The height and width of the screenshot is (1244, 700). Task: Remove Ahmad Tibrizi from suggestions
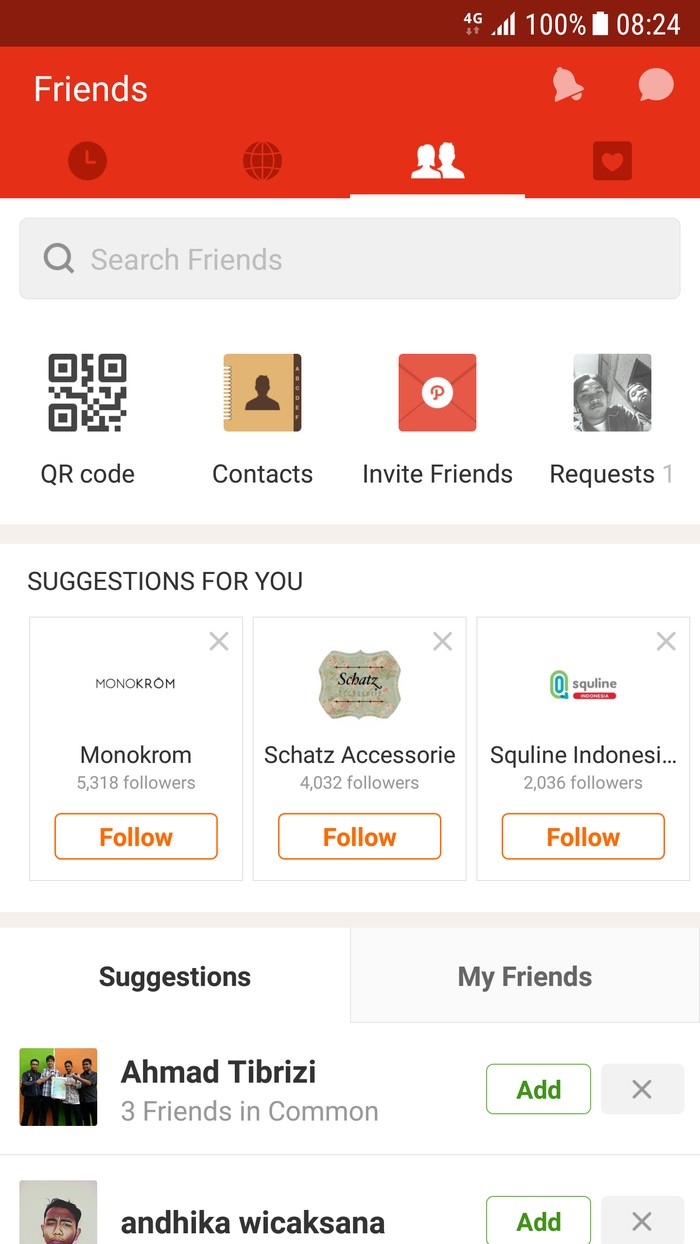(642, 1089)
